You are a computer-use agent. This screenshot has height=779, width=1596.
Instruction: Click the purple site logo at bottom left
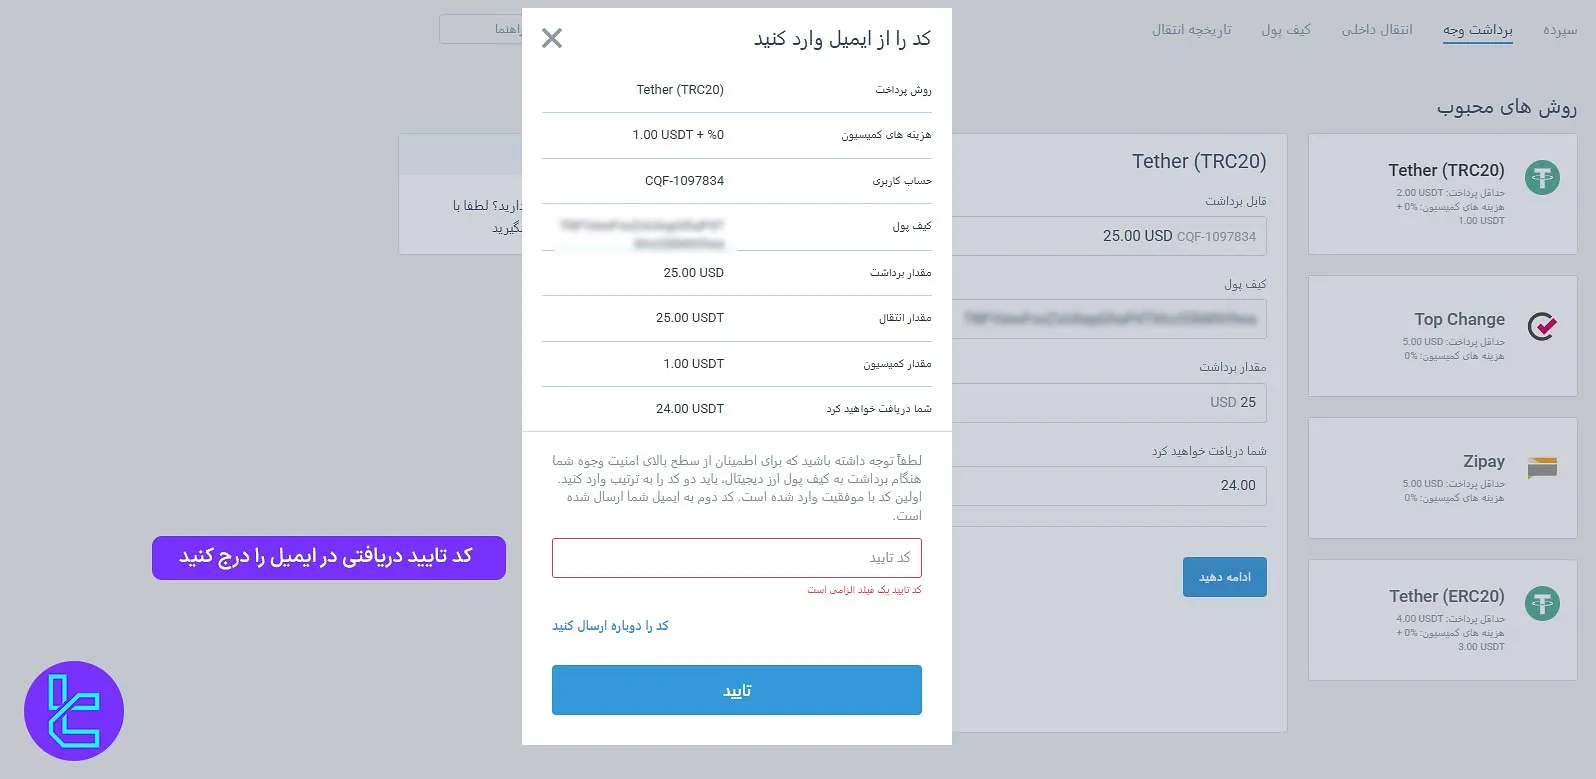[74, 709]
